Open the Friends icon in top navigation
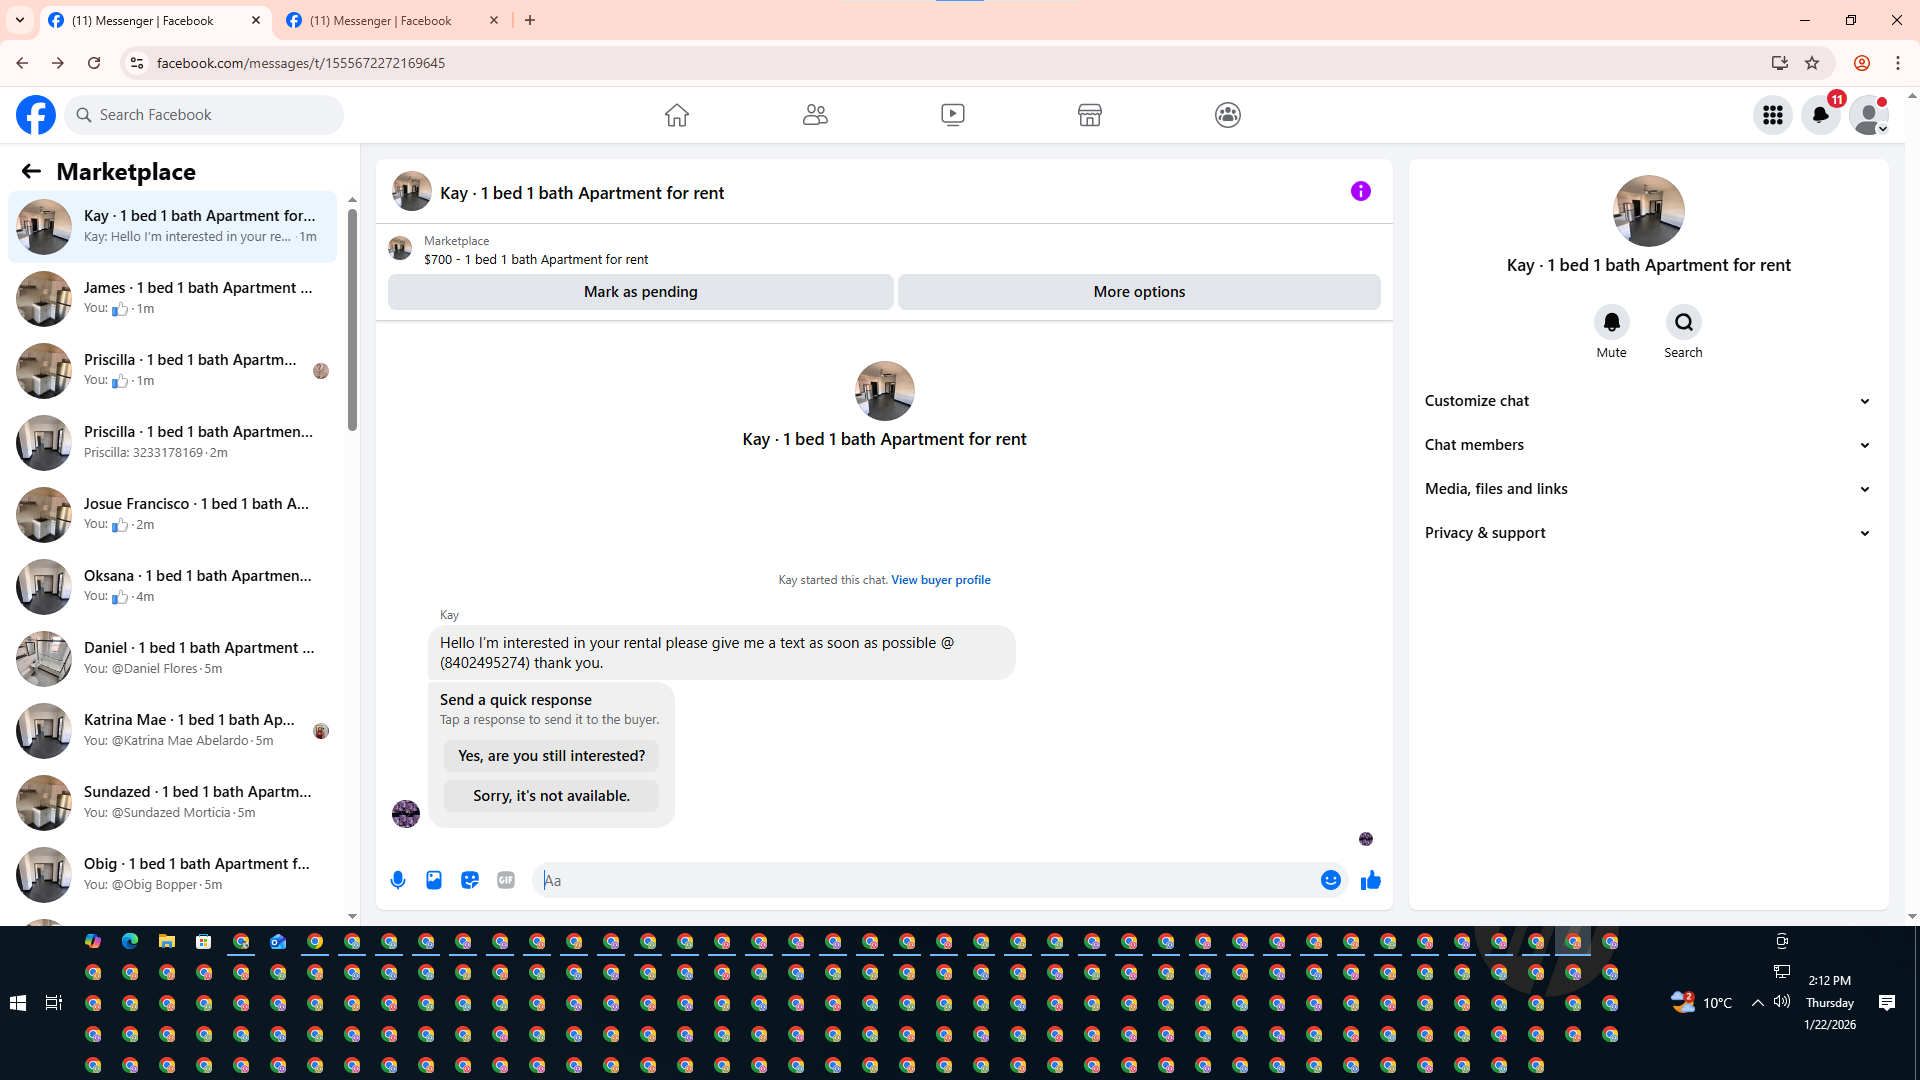Image resolution: width=1920 pixels, height=1080 pixels. pos(815,115)
